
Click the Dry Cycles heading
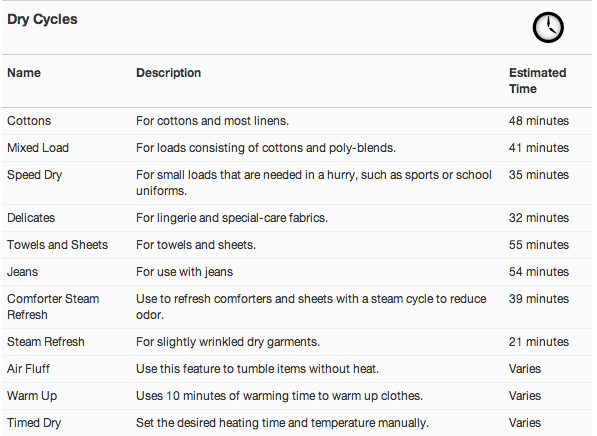(x=42, y=19)
